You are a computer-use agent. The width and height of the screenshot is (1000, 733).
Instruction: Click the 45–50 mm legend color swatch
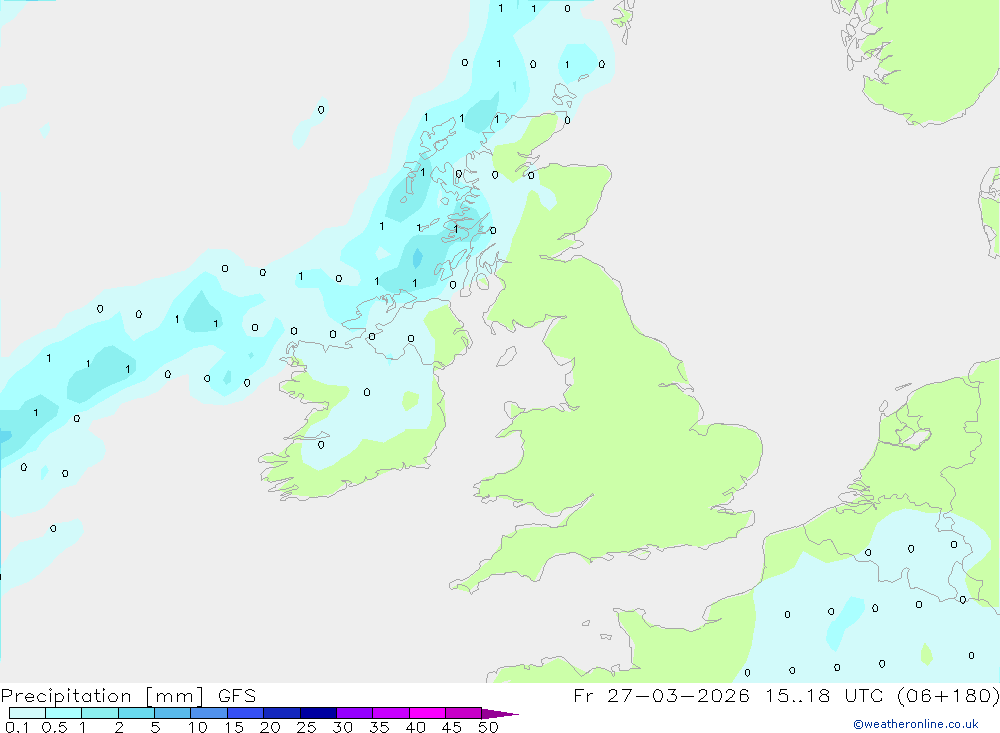coord(464,713)
